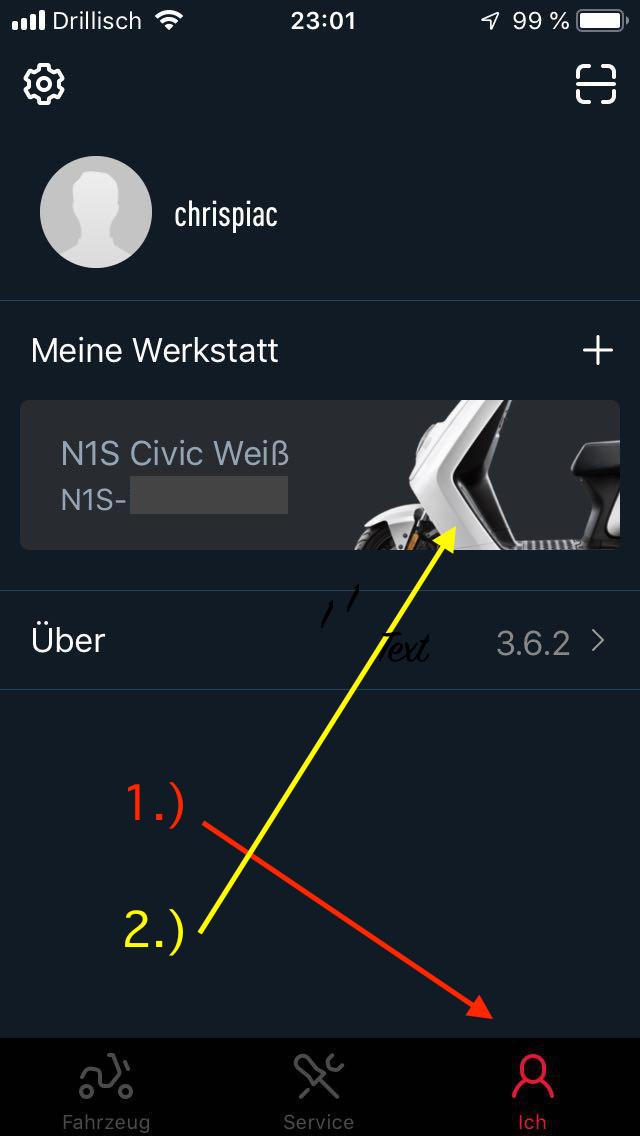640x1136 pixels.
Task: Tap the QR scan frame icon
Action: point(596,84)
